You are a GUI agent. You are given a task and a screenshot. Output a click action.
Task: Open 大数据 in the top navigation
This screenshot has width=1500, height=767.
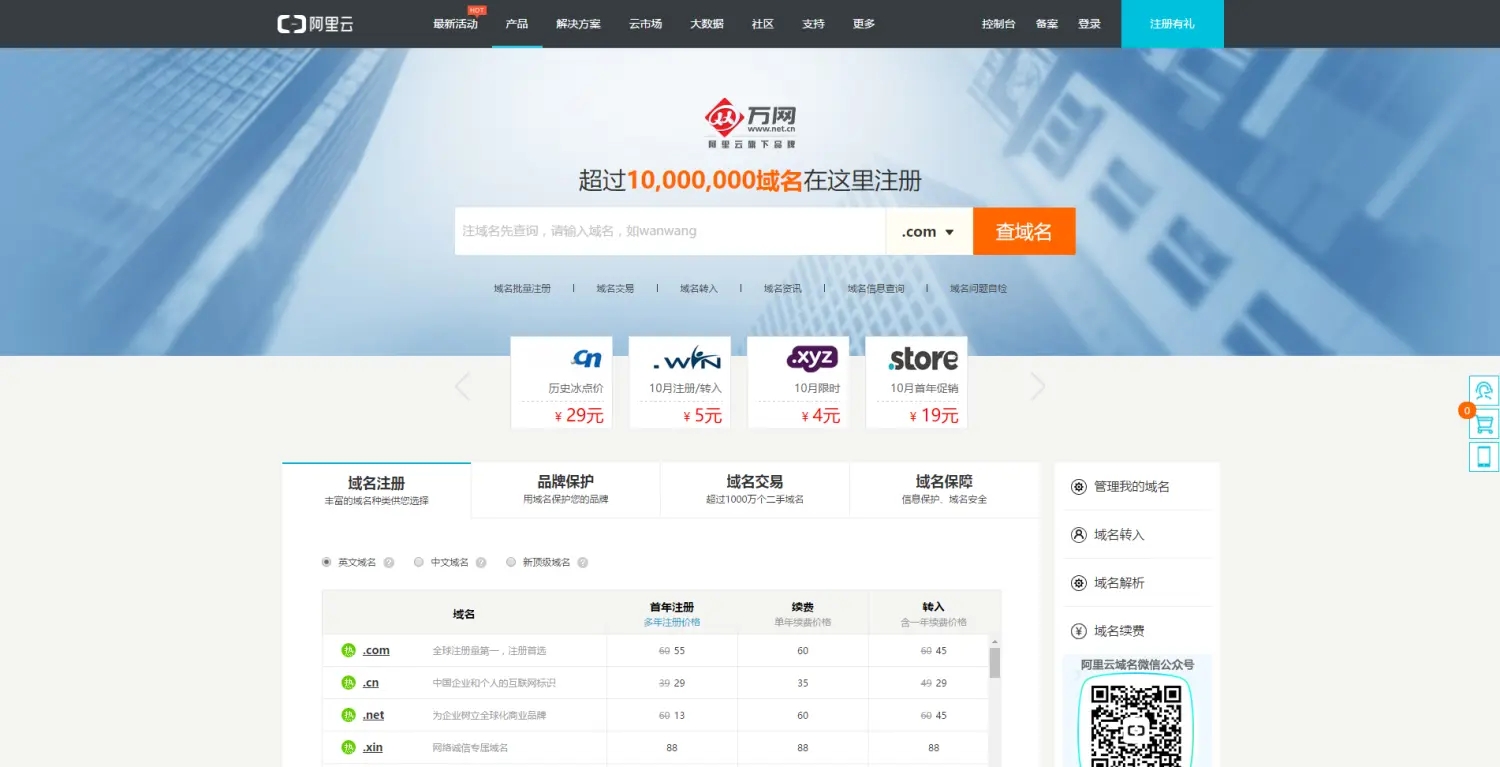point(707,24)
